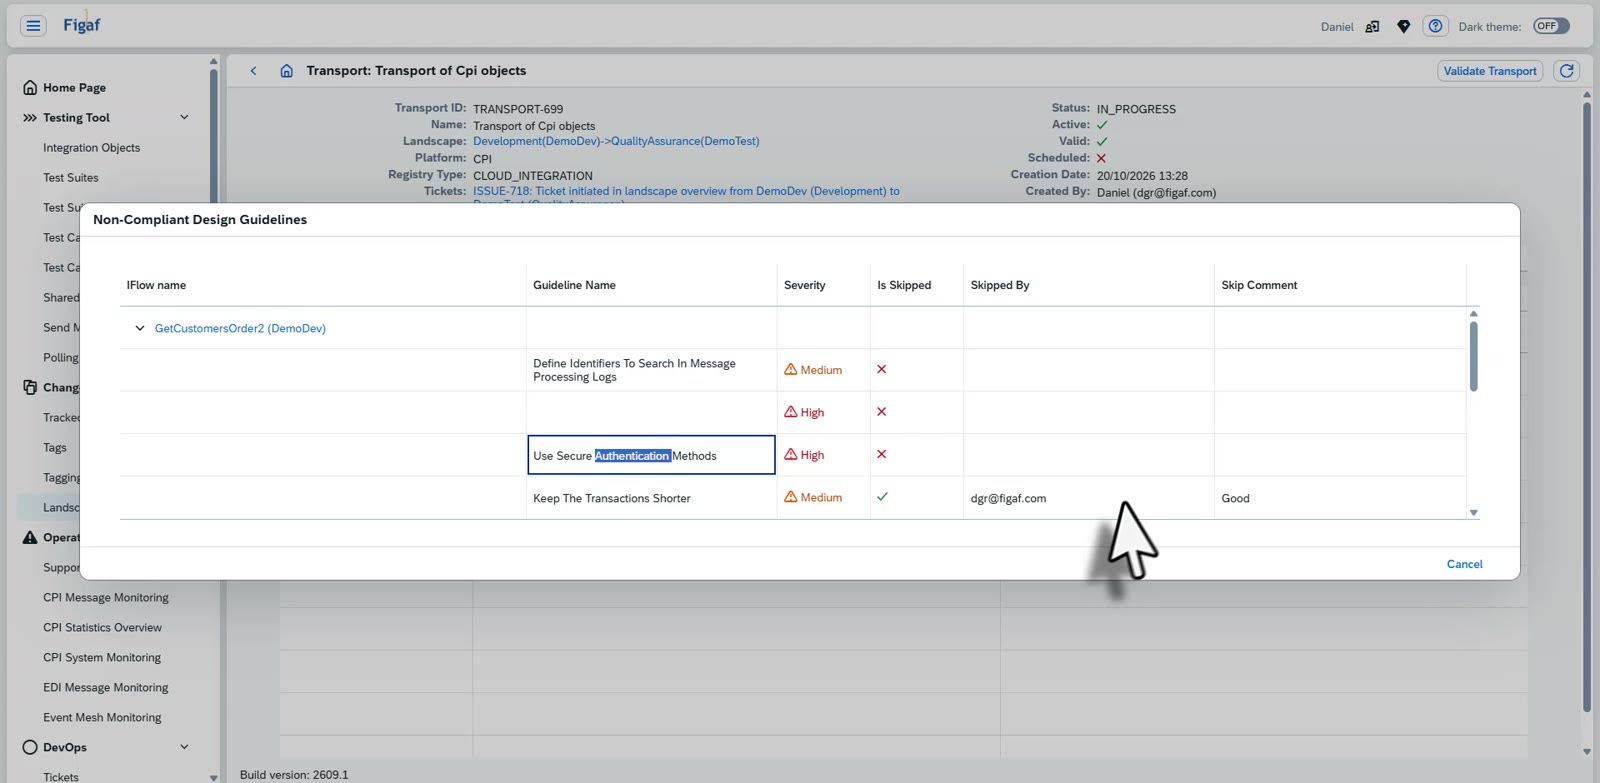The width and height of the screenshot is (1600, 783).
Task: Click Medium warning icon for Define Identifiers row
Action: coord(791,369)
